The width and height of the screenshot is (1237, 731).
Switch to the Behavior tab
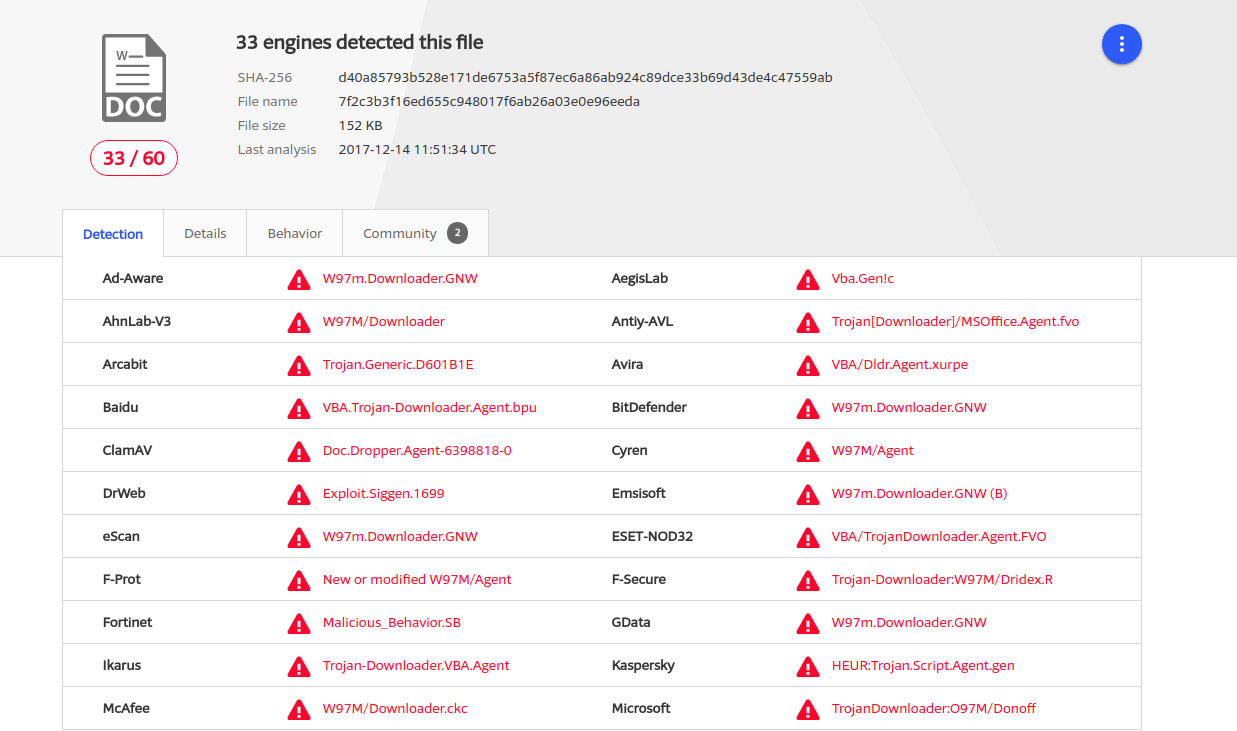pyautogui.click(x=295, y=233)
